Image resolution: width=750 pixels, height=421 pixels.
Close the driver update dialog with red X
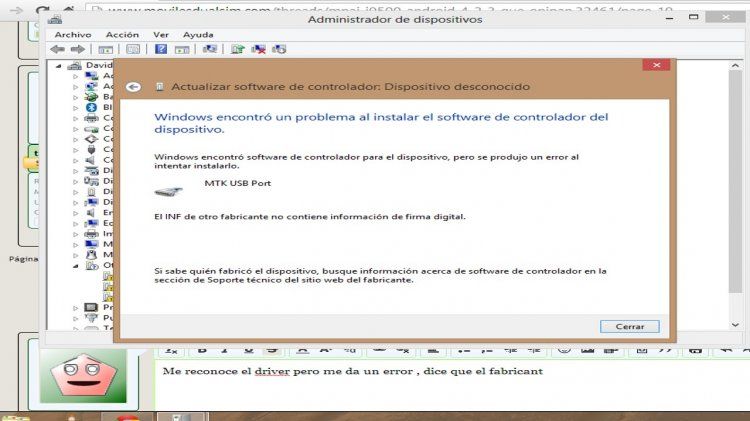click(x=656, y=65)
